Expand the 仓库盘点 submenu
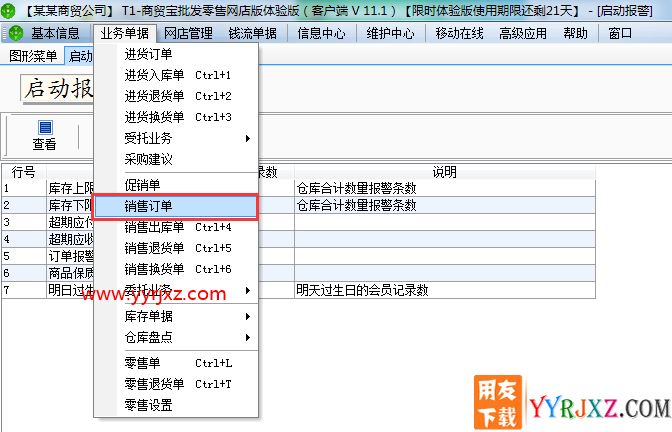The image size is (672, 432). (x=176, y=337)
